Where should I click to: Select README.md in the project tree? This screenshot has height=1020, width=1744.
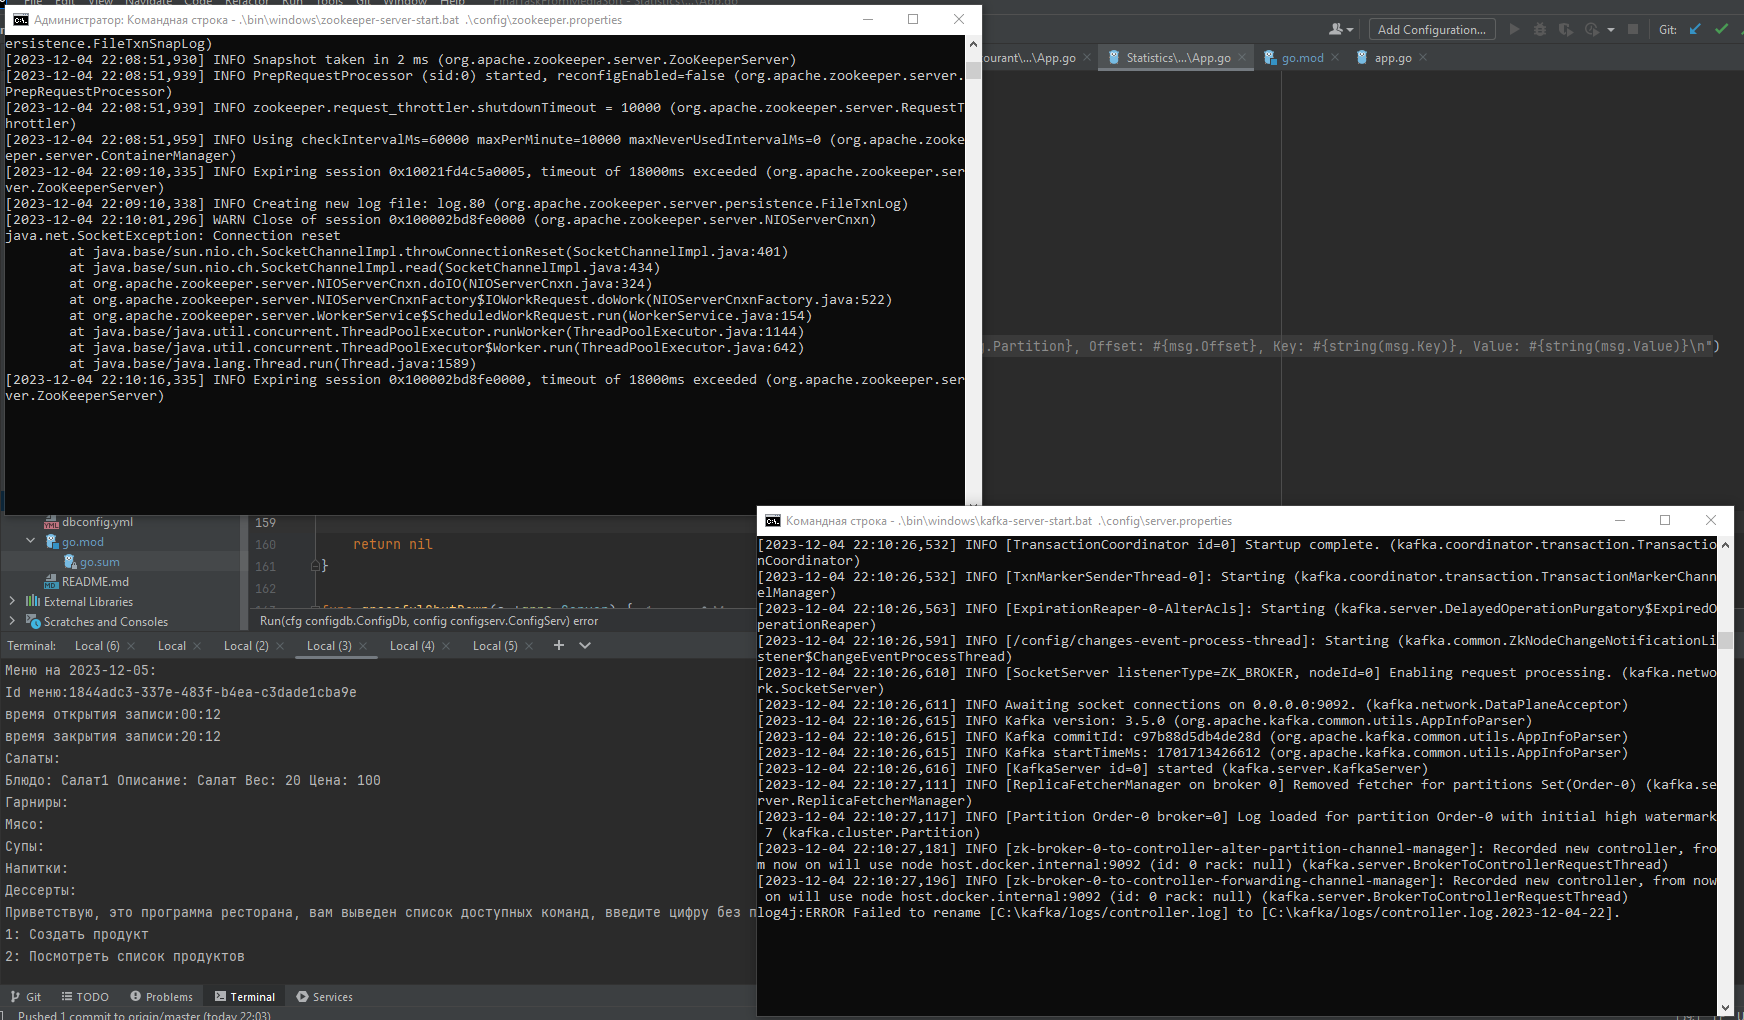point(95,582)
